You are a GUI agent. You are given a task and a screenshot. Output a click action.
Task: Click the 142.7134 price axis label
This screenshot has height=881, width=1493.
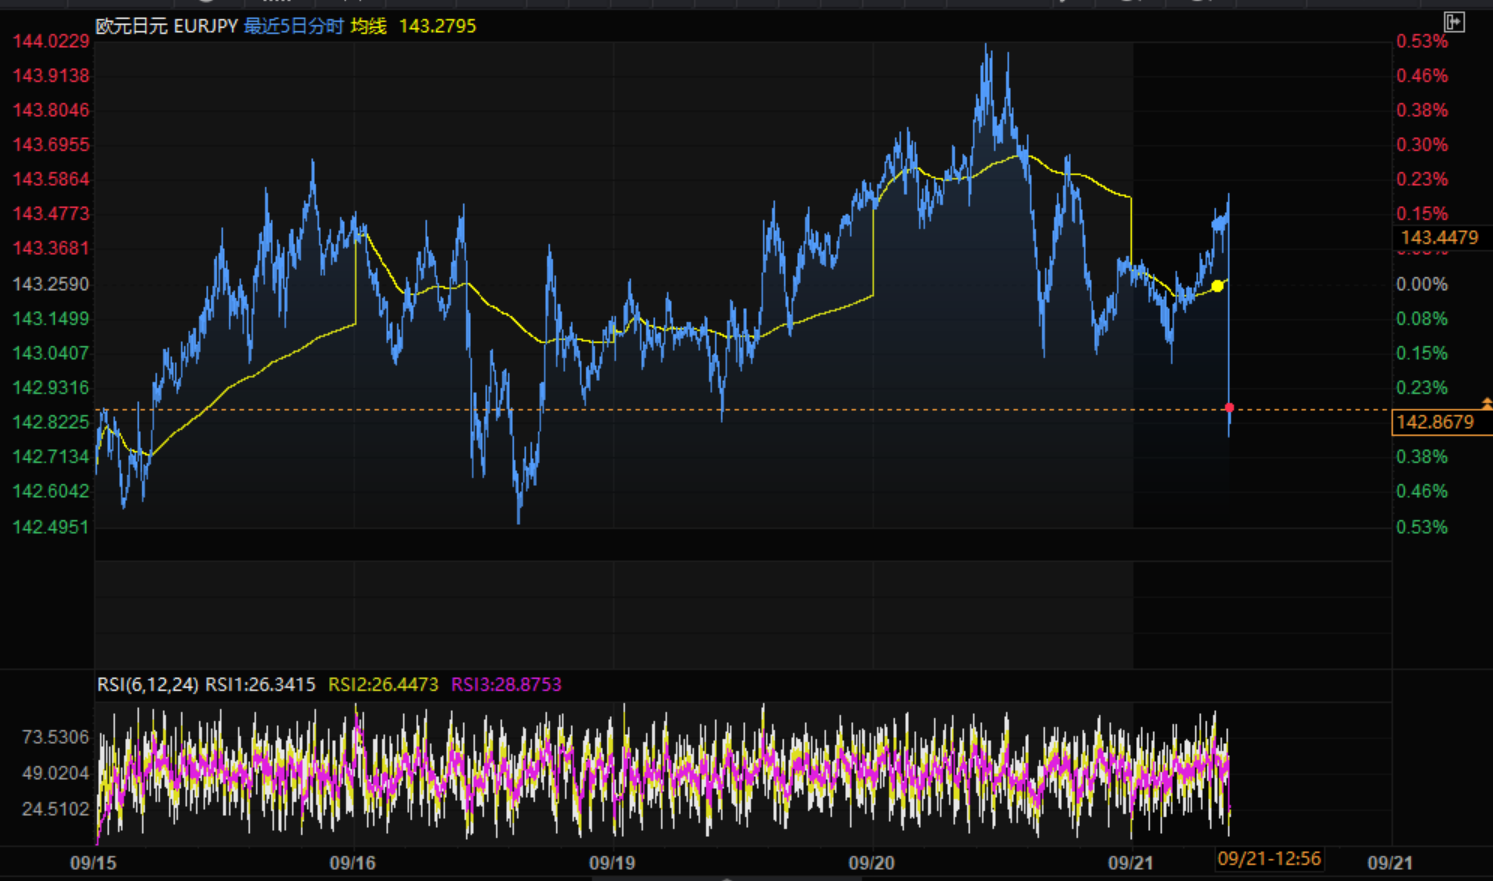coord(51,457)
